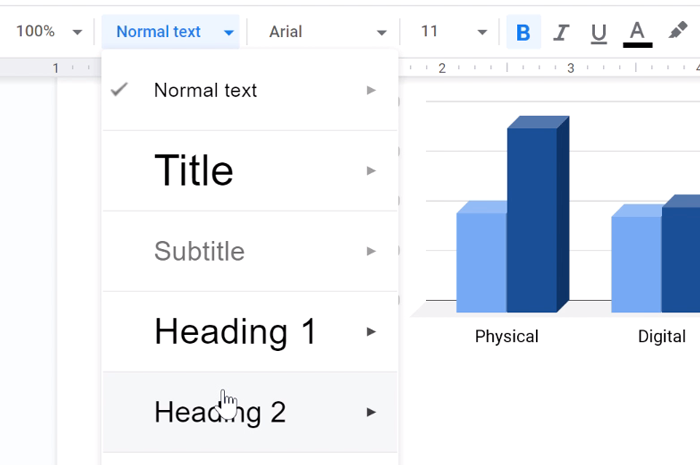Apply the Normal text style
The image size is (700, 465).
[205, 90]
